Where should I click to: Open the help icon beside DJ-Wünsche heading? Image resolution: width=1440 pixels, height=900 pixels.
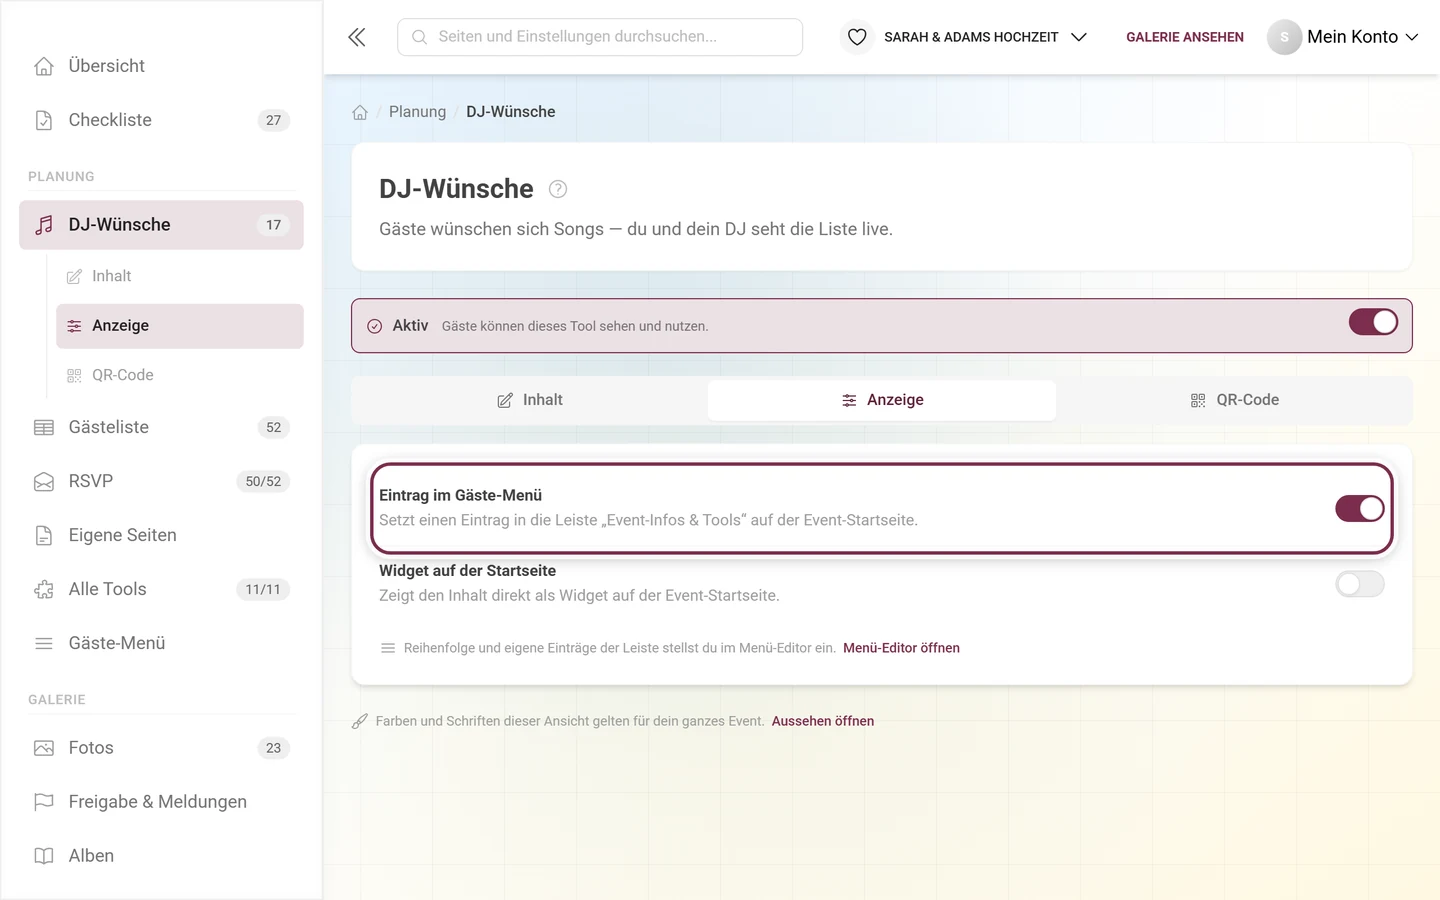tap(558, 189)
